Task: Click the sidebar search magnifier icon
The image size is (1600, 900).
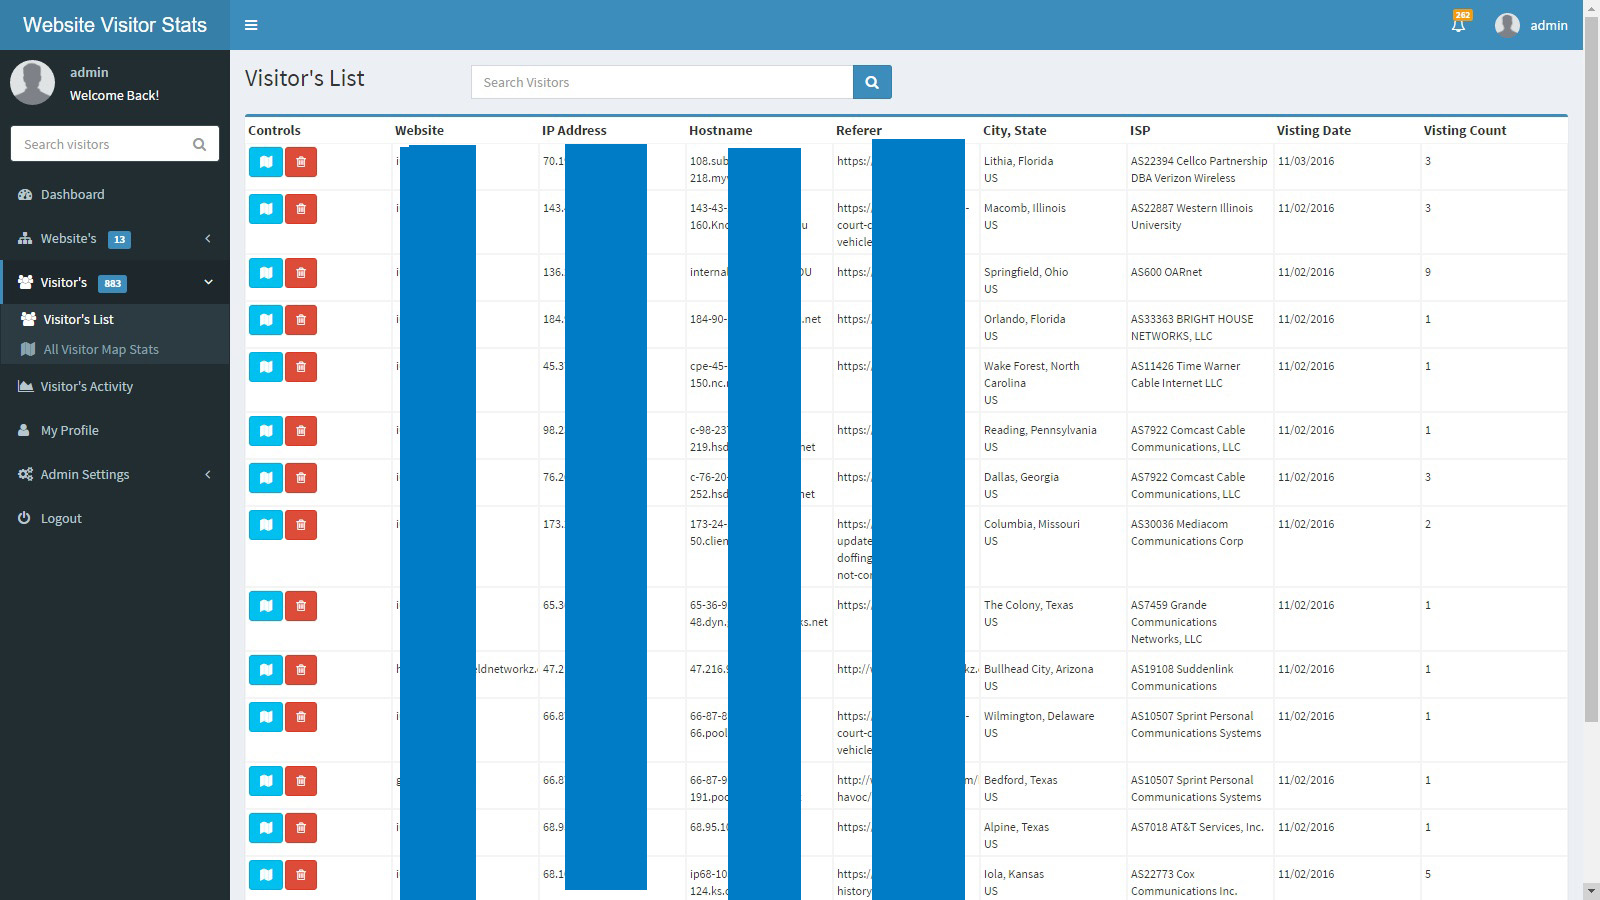Action: click(200, 144)
